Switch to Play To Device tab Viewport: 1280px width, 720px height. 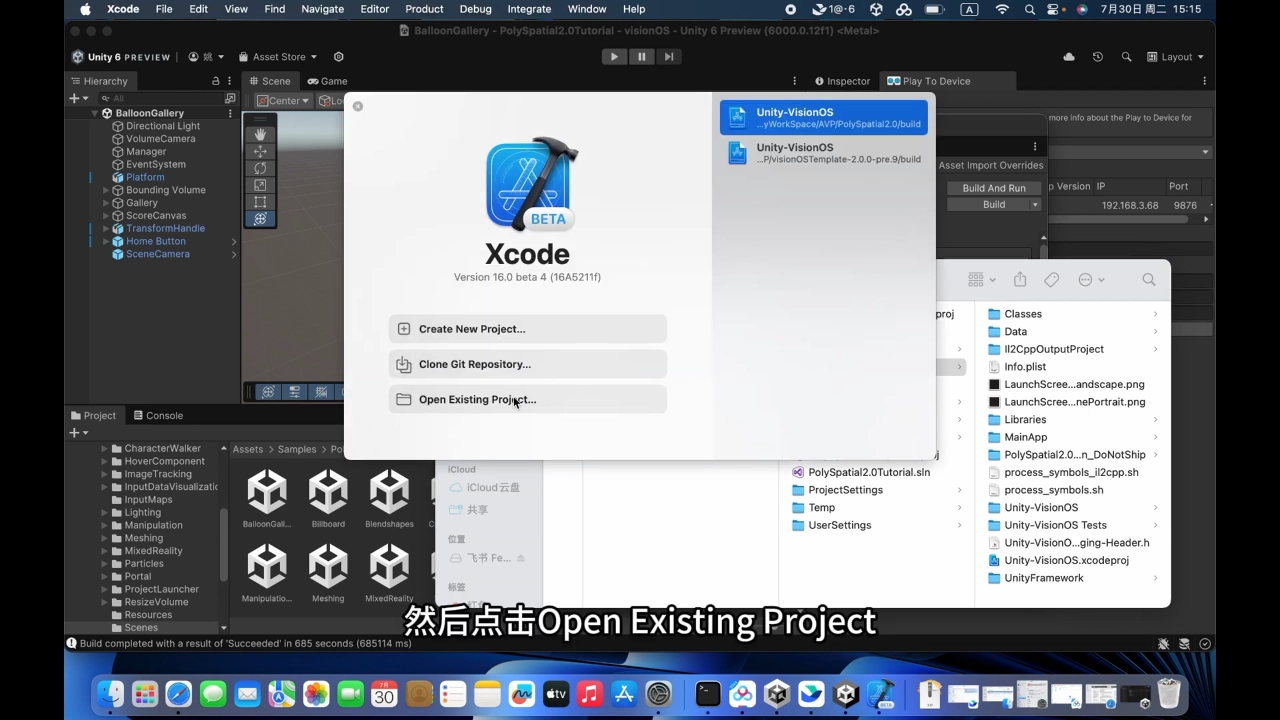(929, 81)
